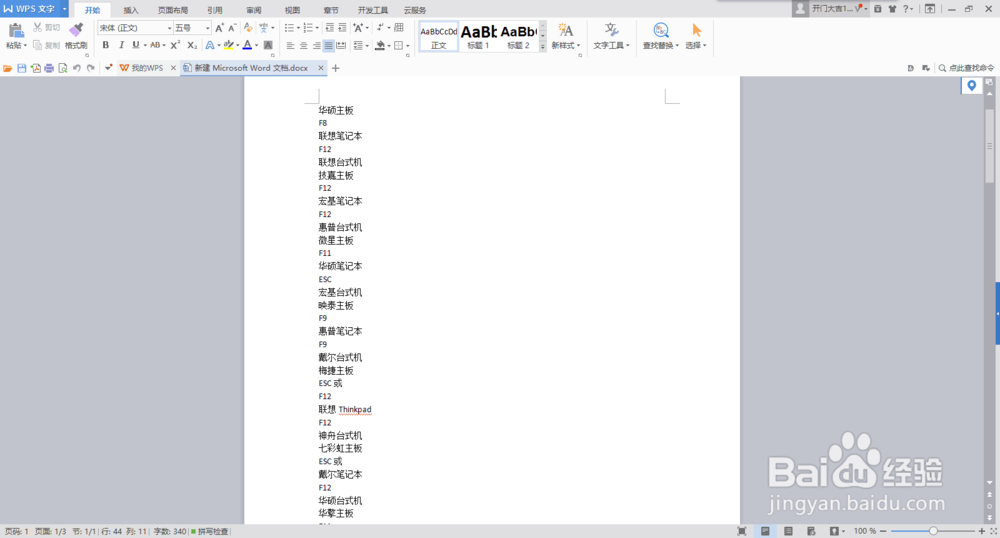
Task: Switch to the 插入 ribbon tab
Action: 131,10
